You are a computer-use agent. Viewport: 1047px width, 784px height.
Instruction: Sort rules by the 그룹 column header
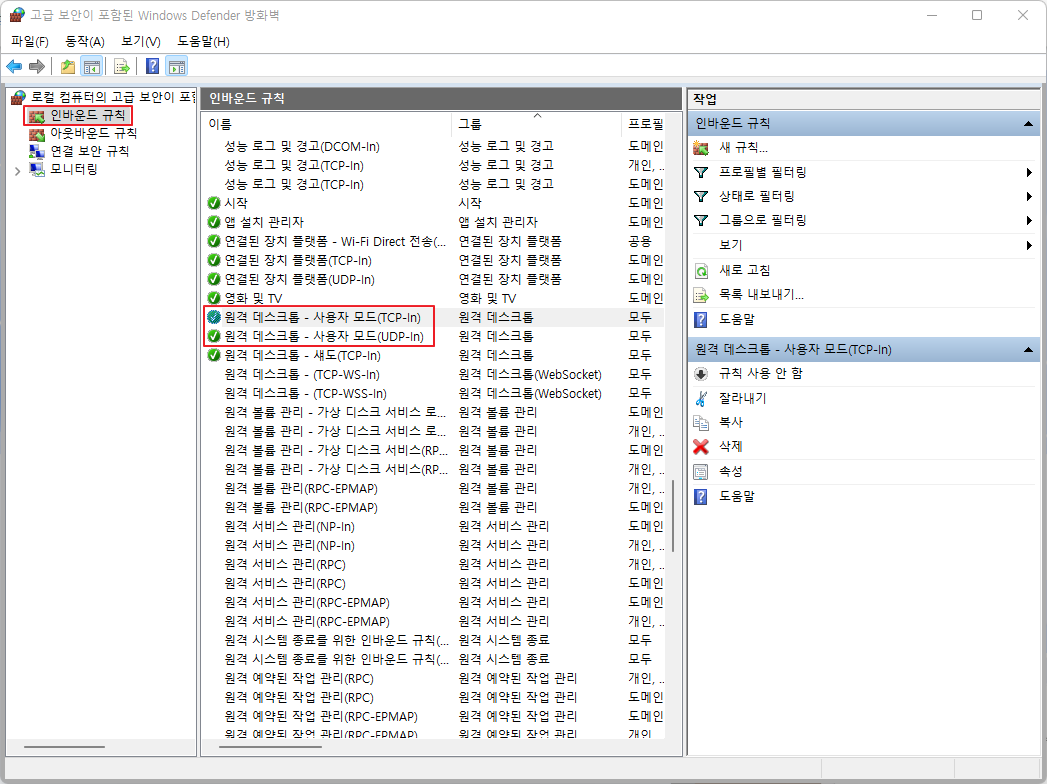click(x=536, y=124)
